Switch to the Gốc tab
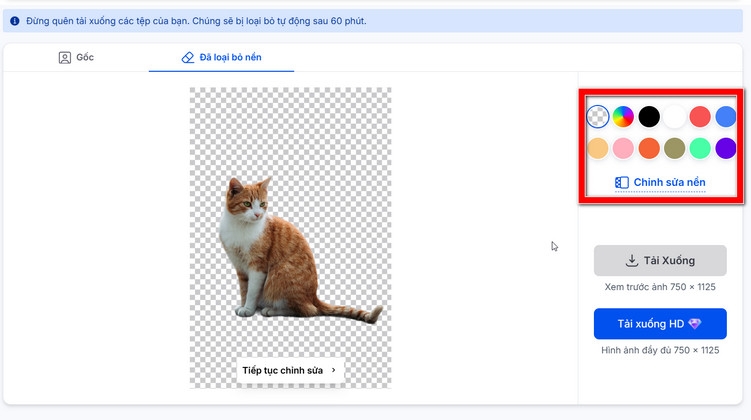Screen dimensions: 751x420 (x=76, y=57)
